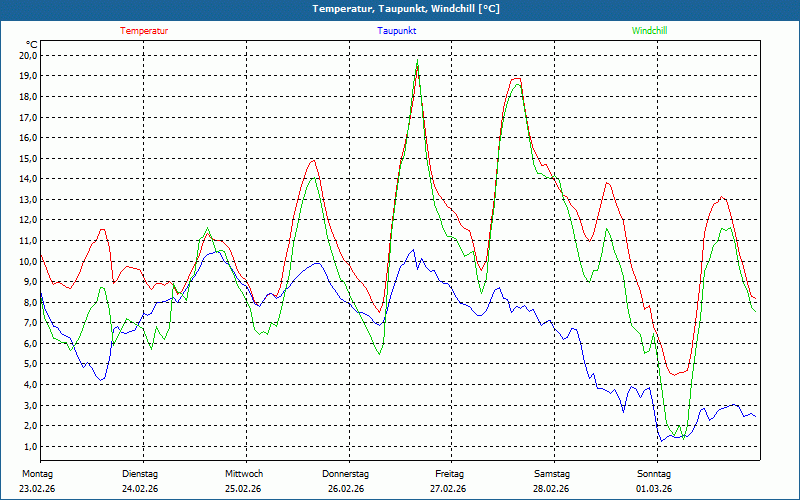
Task: Click the 1,0 value on the y-axis
Action: click(x=30, y=447)
